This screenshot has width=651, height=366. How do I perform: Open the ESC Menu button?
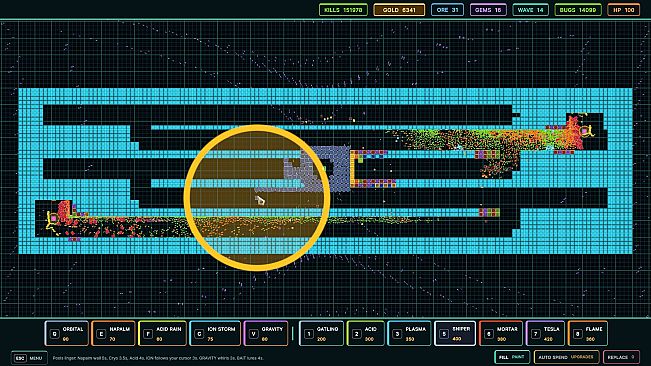[29, 358]
